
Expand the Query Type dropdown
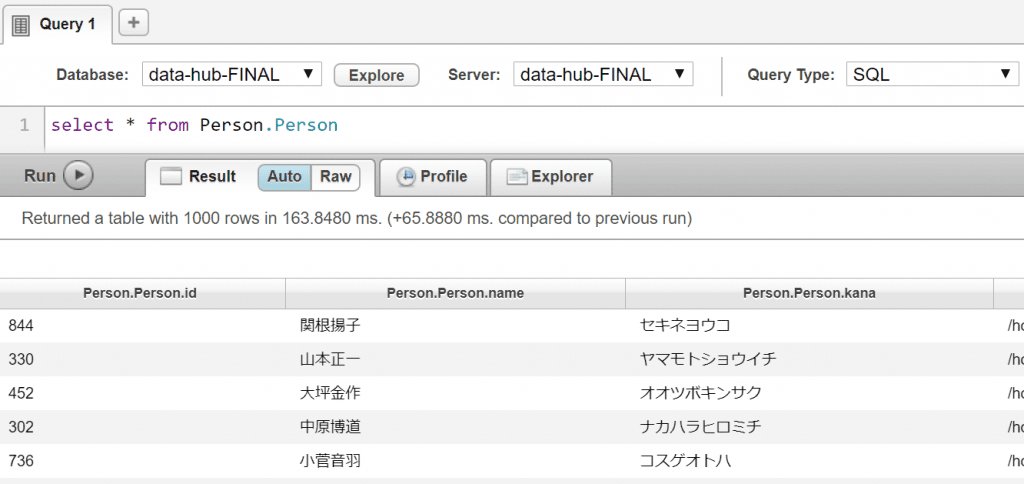pos(932,74)
